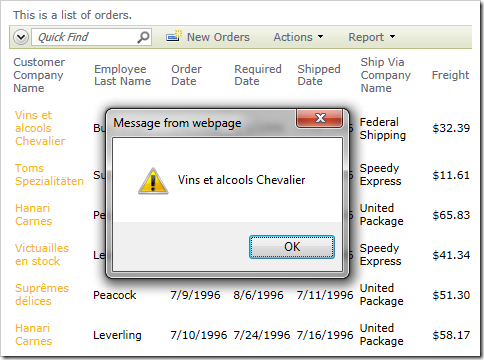Click the Quick Find magnifier icon
The image size is (484, 360).
[143, 37]
